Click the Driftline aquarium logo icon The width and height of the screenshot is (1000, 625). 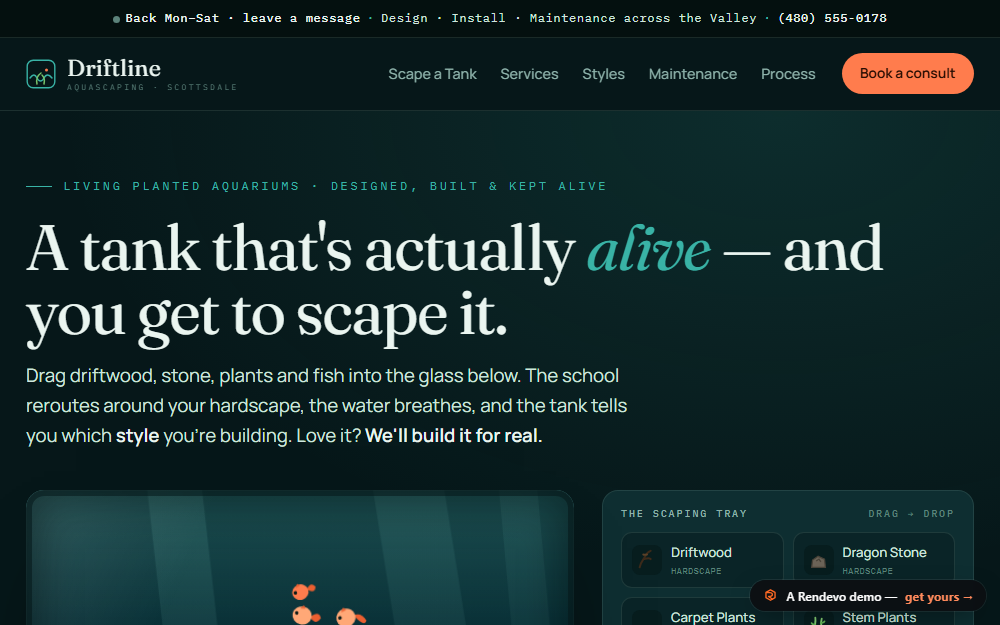click(41, 74)
